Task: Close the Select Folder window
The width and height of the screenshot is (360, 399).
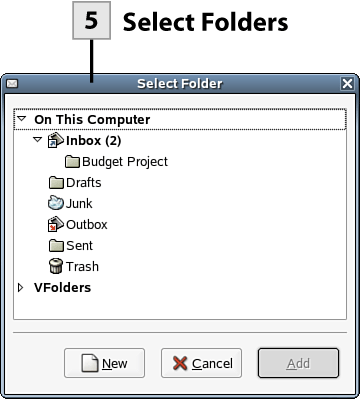Action: click(347, 83)
